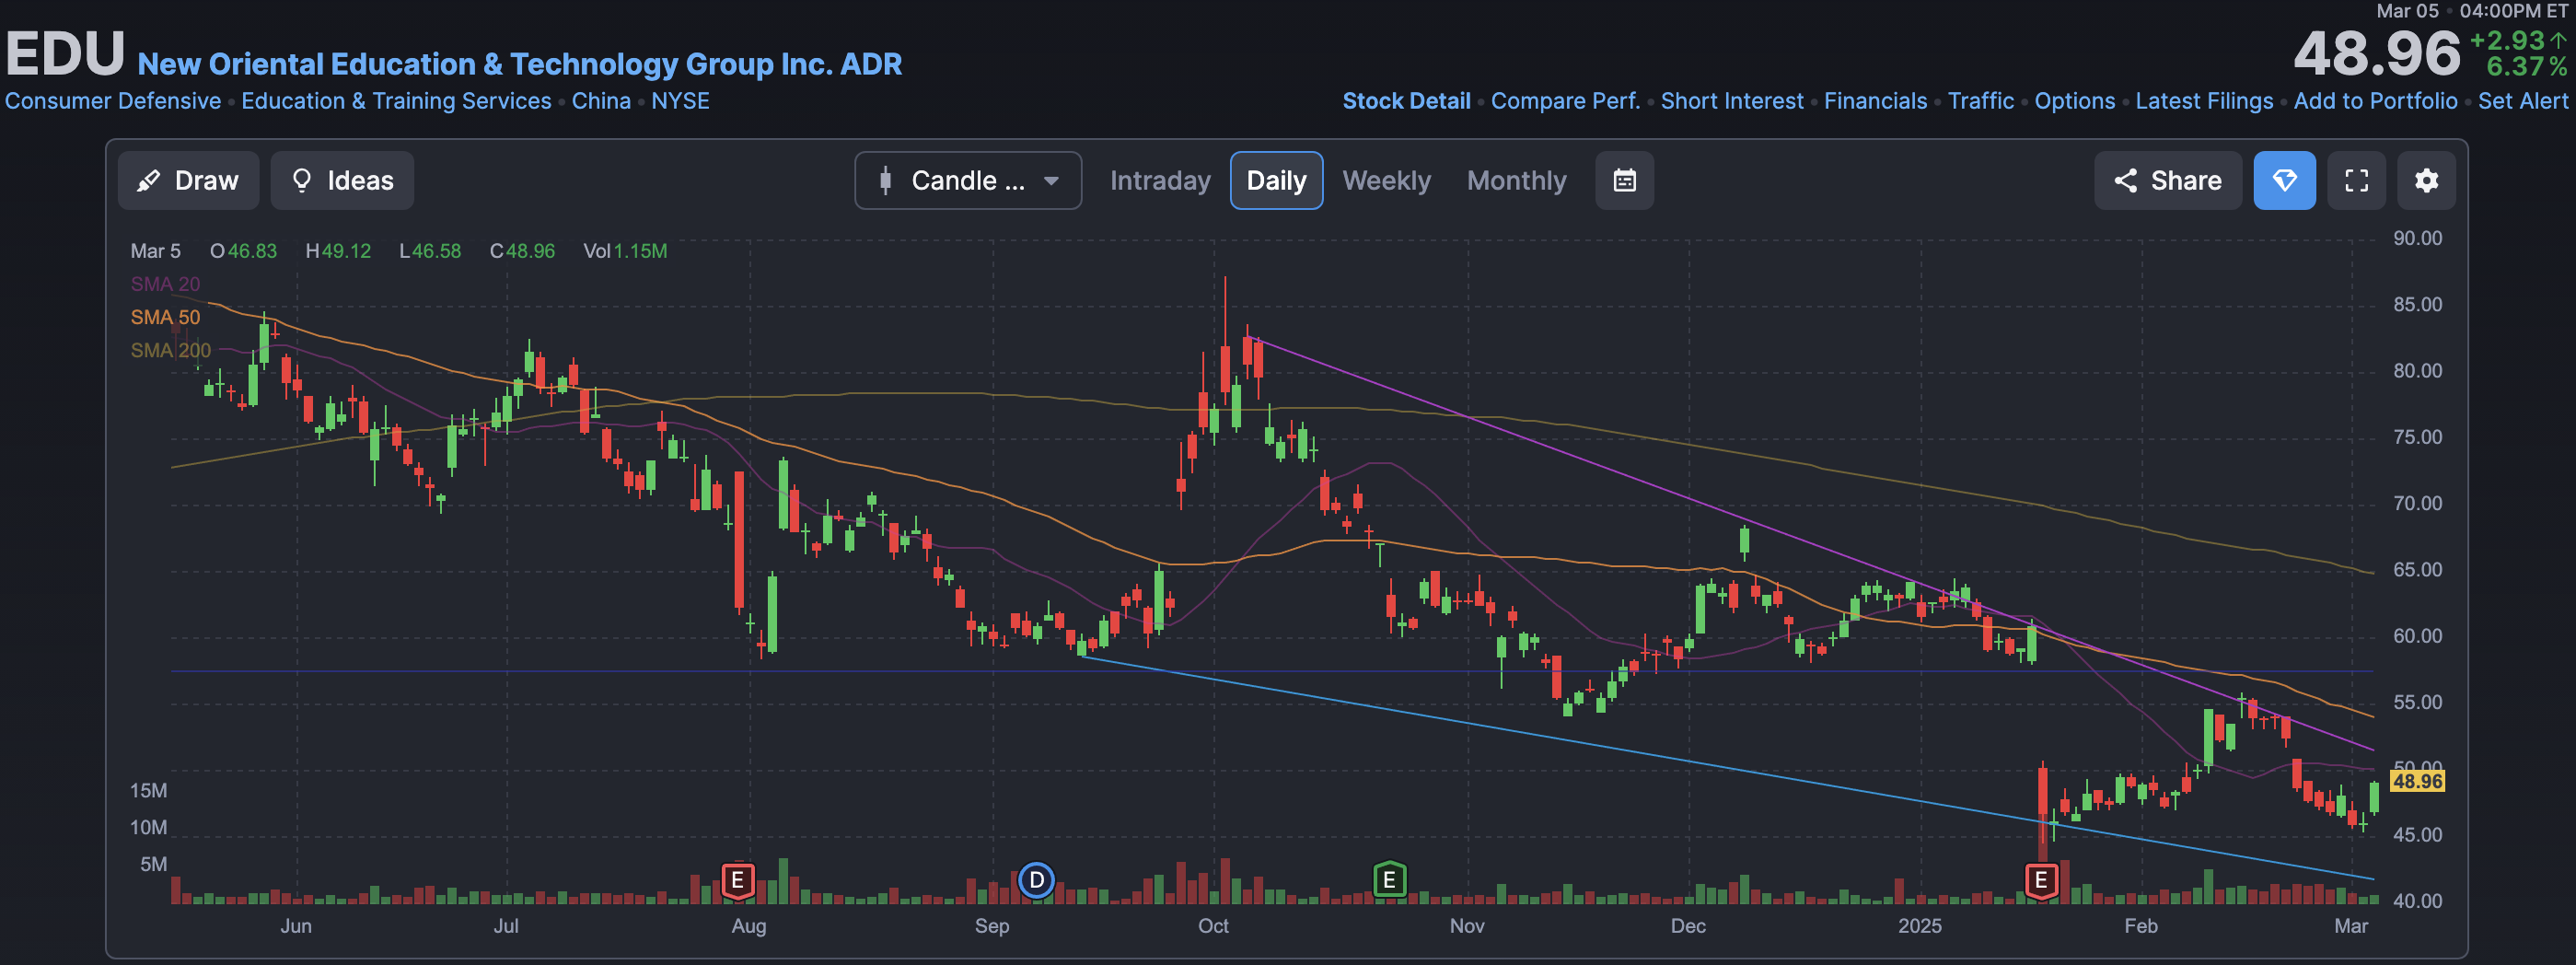This screenshot has width=2576, height=965.
Task: Click the Mar 5 date readout
Action: (155, 251)
